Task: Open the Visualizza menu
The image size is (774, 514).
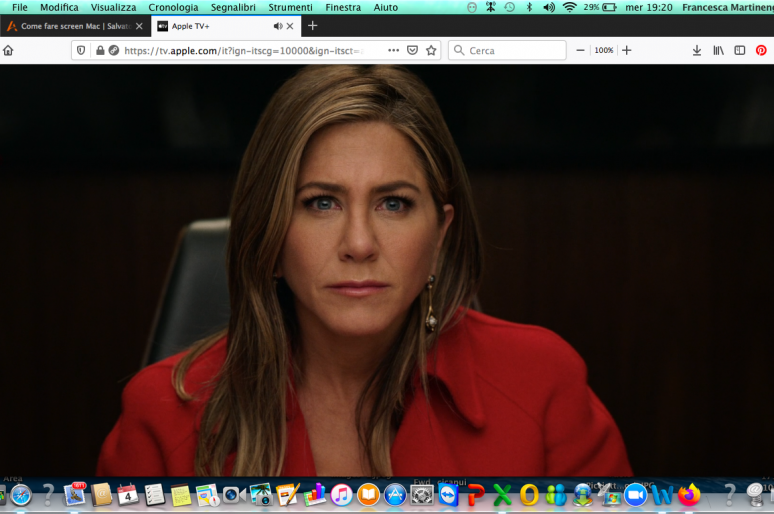Action: [114, 7]
